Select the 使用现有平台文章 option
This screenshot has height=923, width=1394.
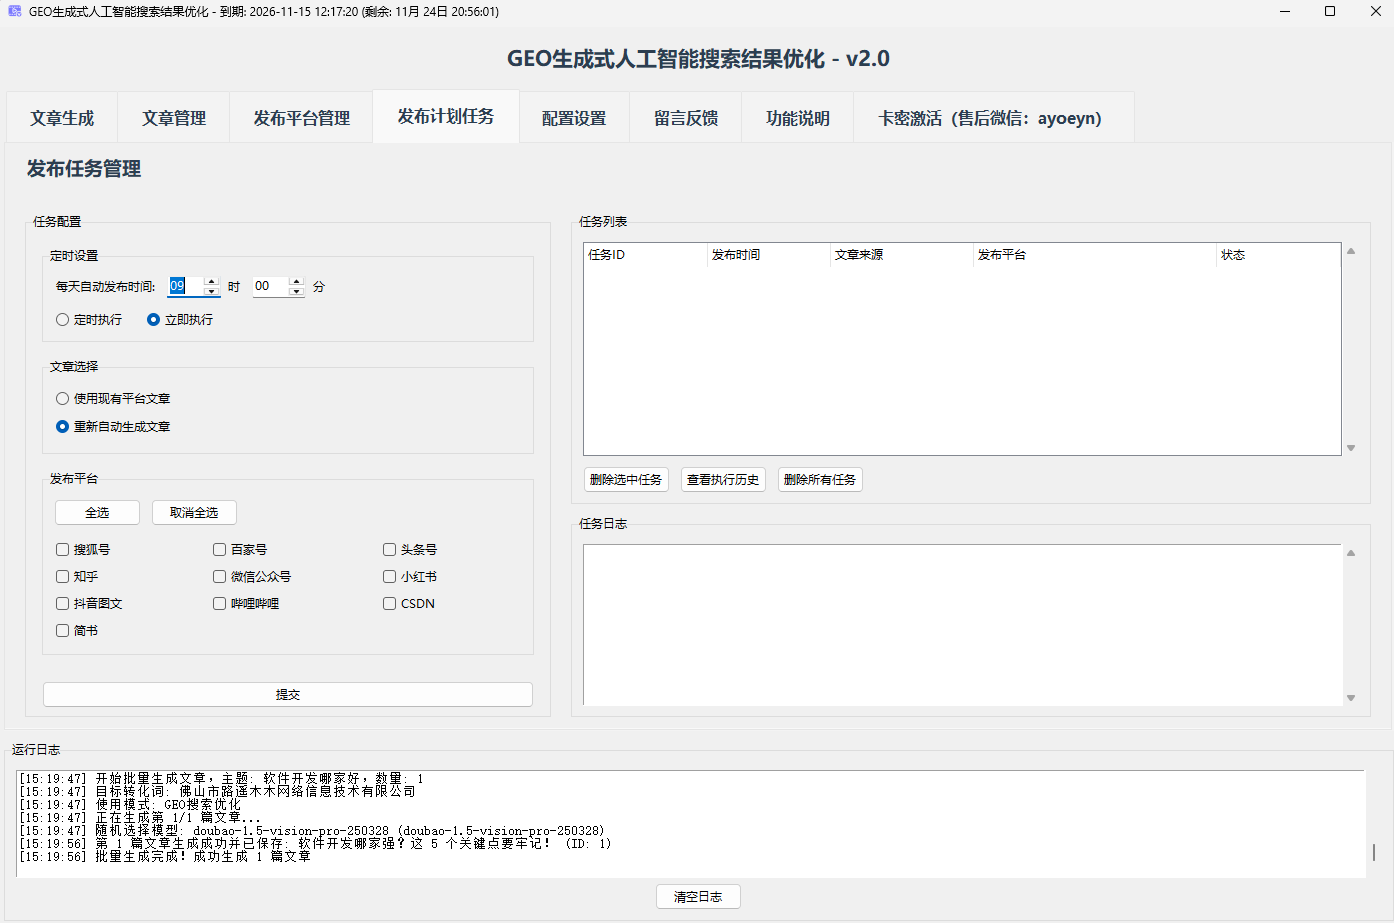click(x=61, y=398)
